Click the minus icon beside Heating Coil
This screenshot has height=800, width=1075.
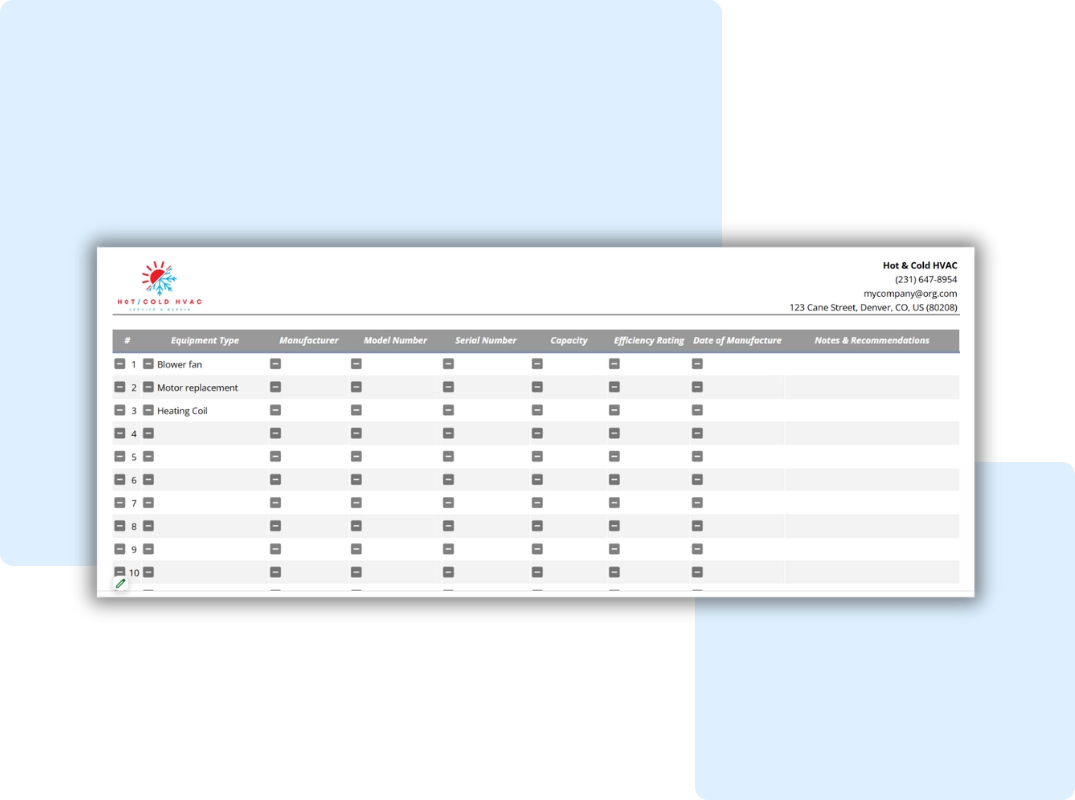coord(148,410)
